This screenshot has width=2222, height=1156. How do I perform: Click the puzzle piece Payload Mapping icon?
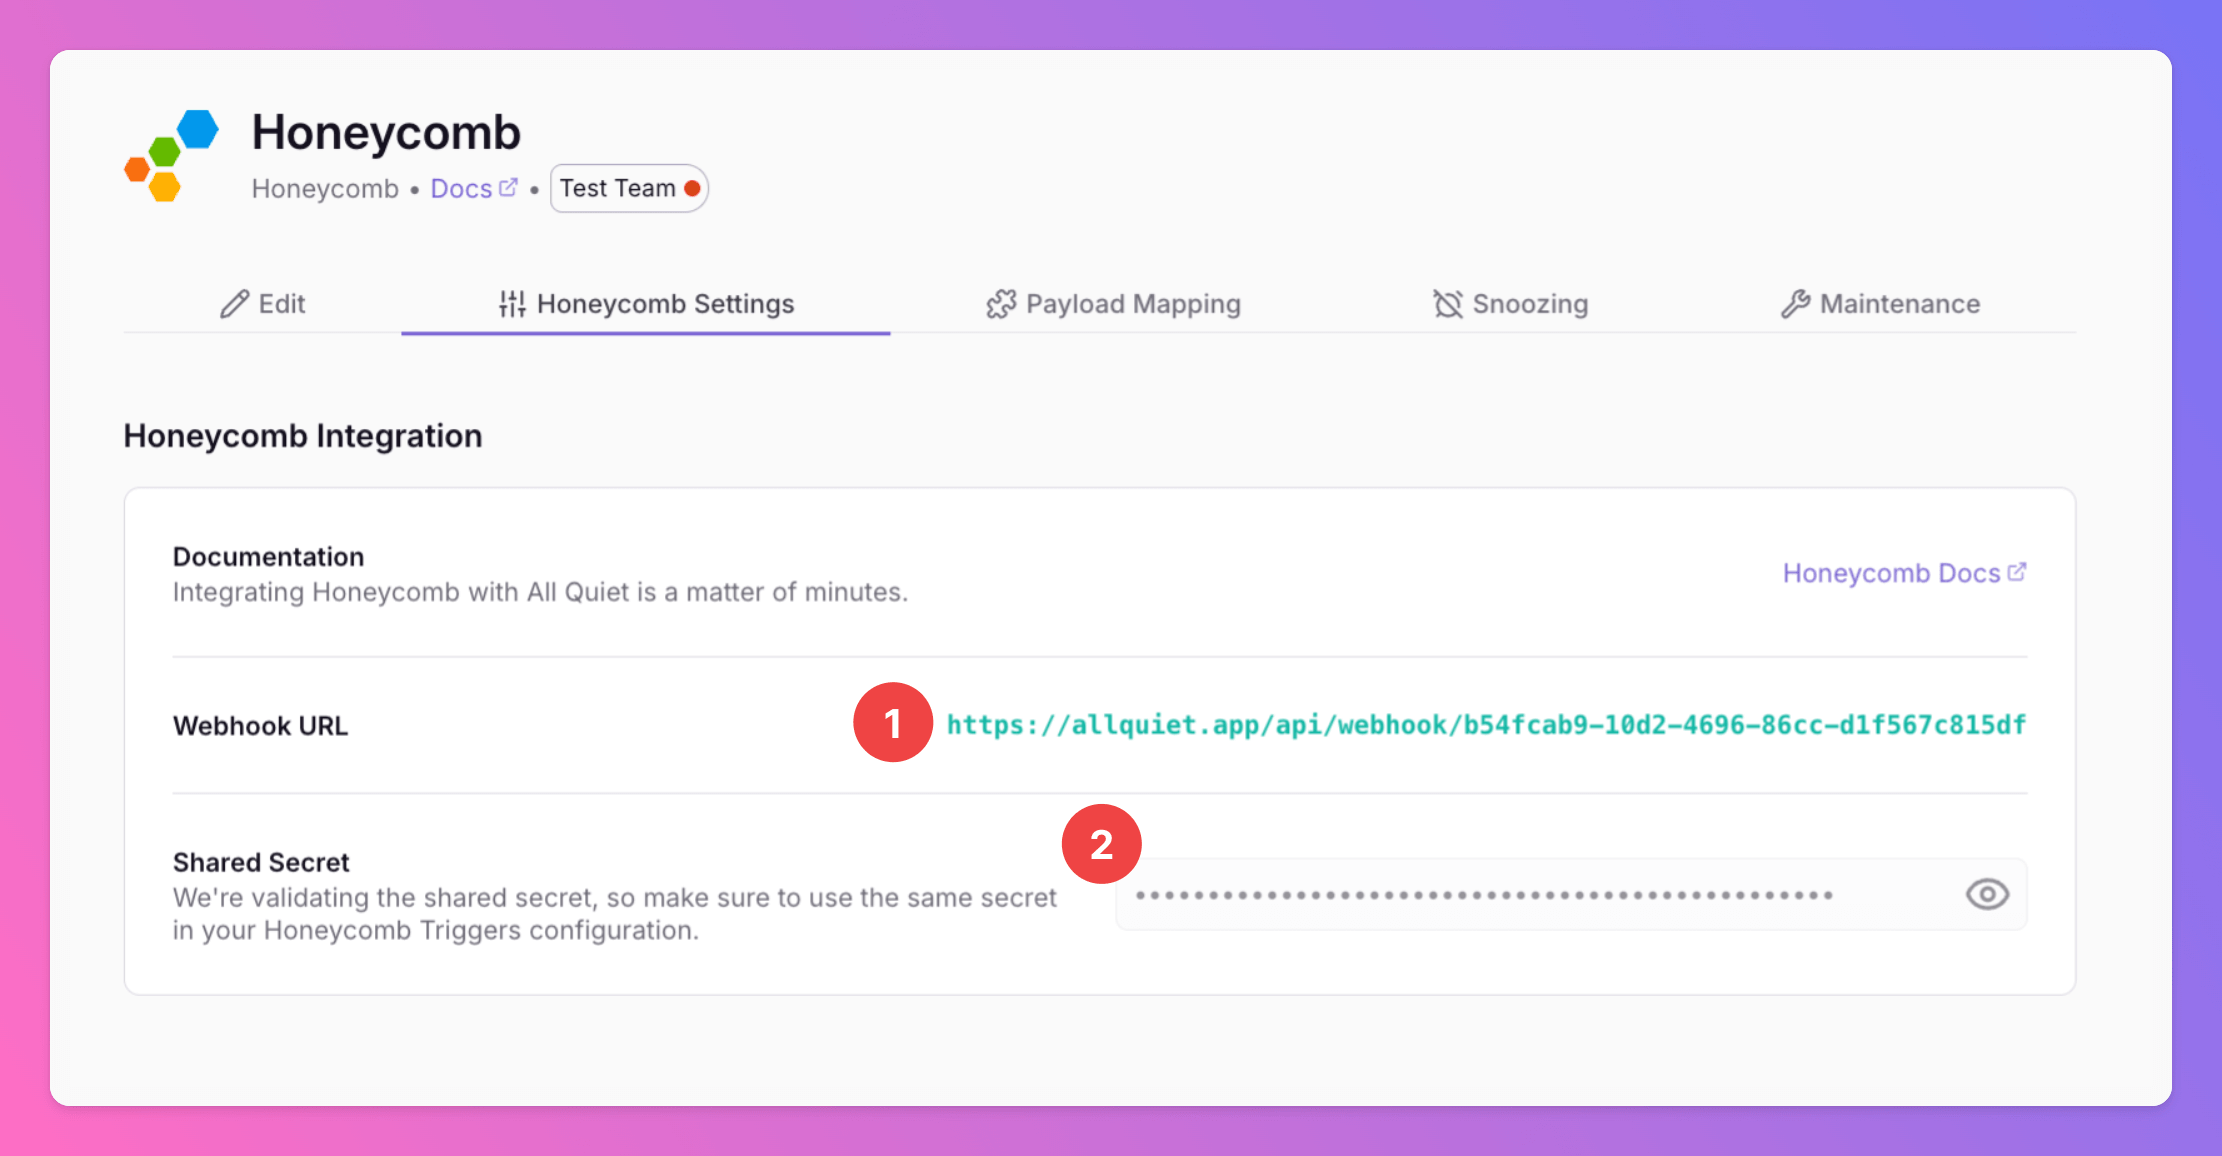point(1001,304)
